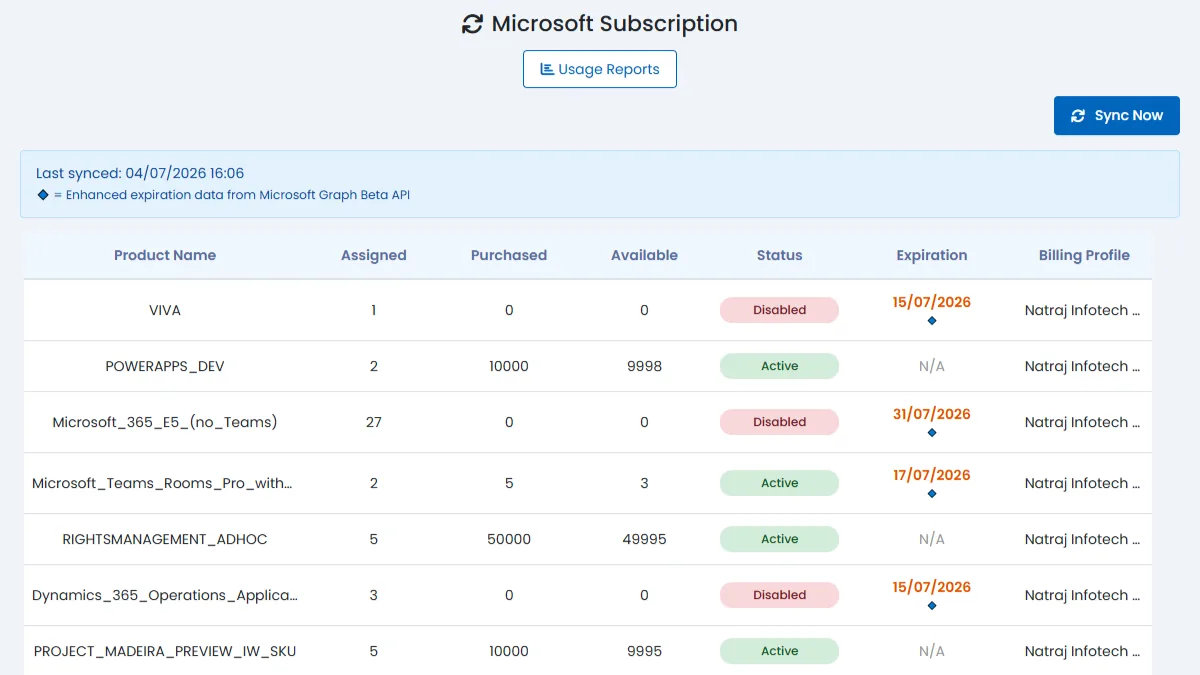1200x675 pixels.
Task: Sort by Available column header
Action: coord(644,255)
